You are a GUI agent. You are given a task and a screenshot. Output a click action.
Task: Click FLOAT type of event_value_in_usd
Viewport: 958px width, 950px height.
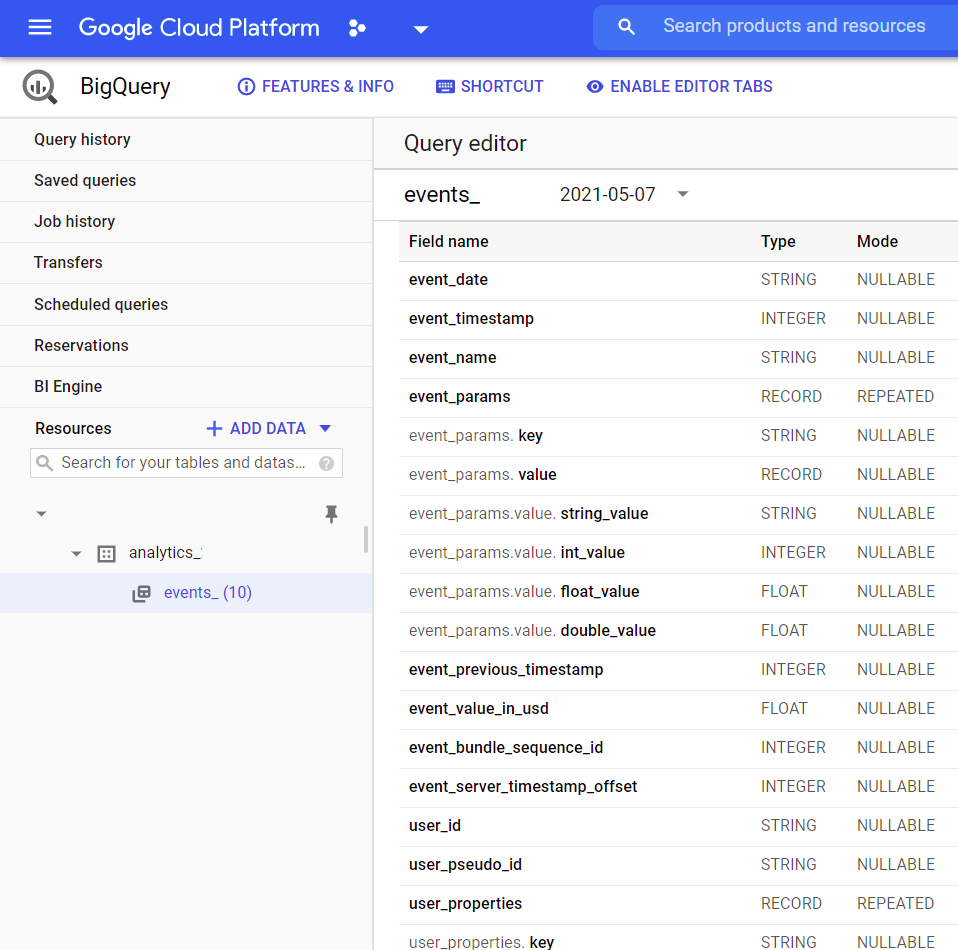pyautogui.click(x=784, y=709)
